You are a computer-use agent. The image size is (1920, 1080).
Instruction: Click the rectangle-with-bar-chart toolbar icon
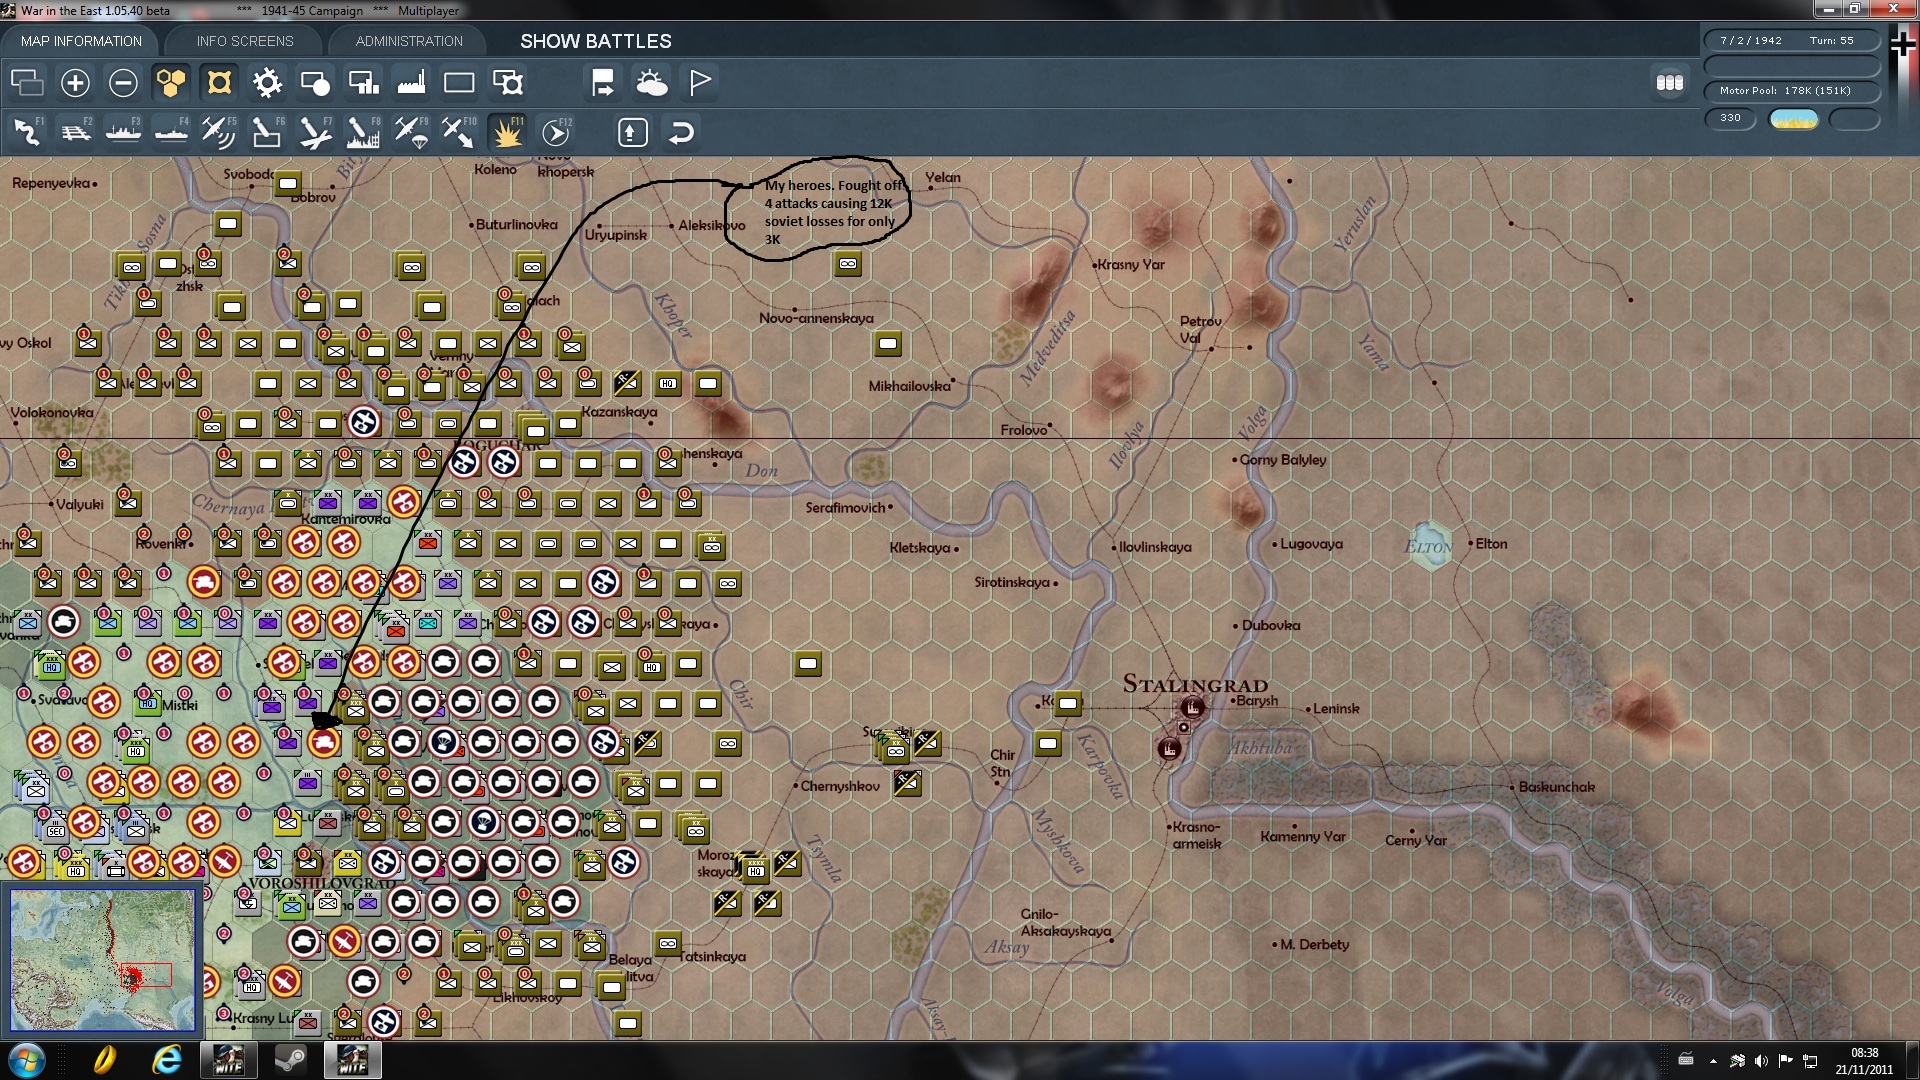click(363, 83)
